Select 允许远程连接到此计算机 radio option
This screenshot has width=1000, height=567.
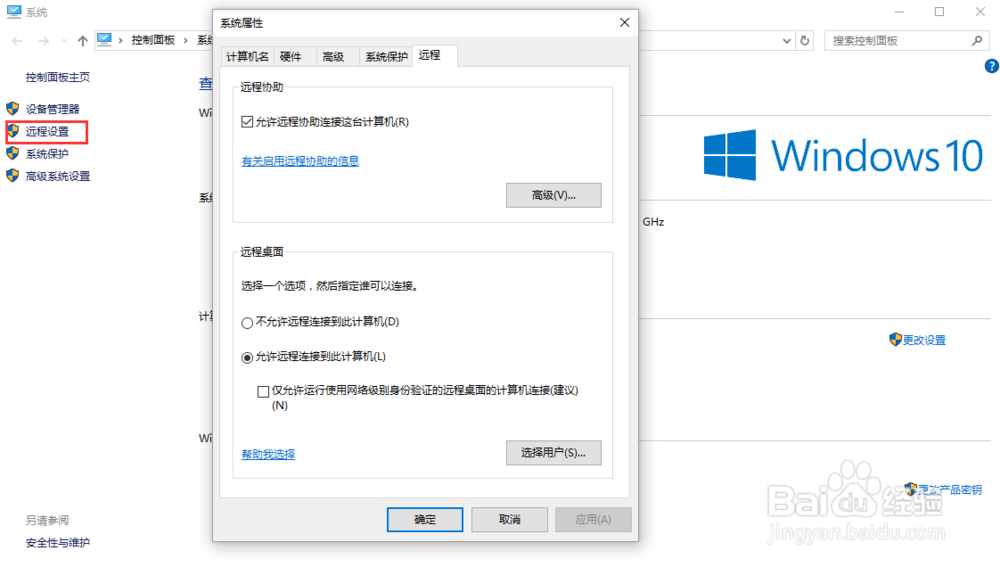247,357
